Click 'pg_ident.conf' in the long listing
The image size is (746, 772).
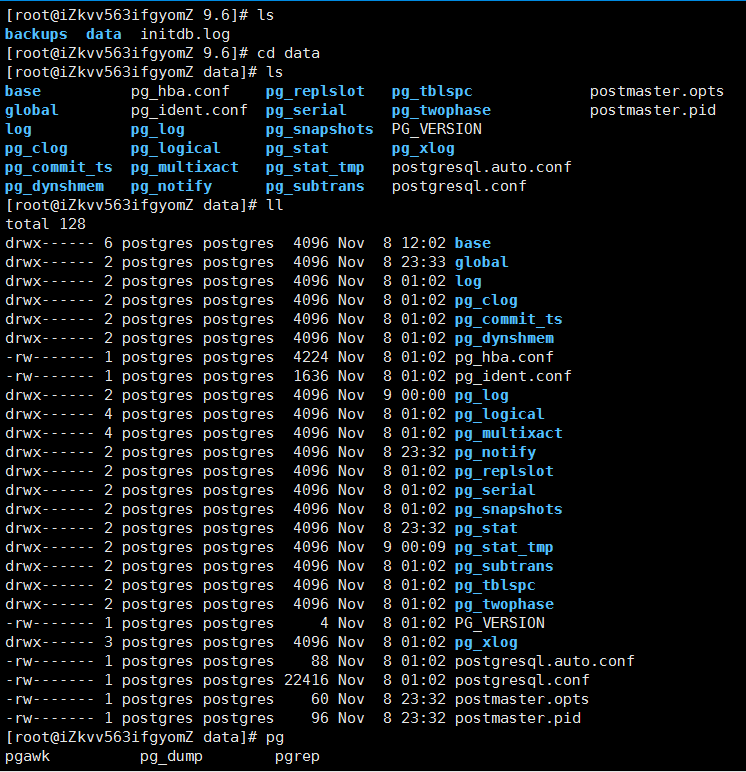pos(513,376)
